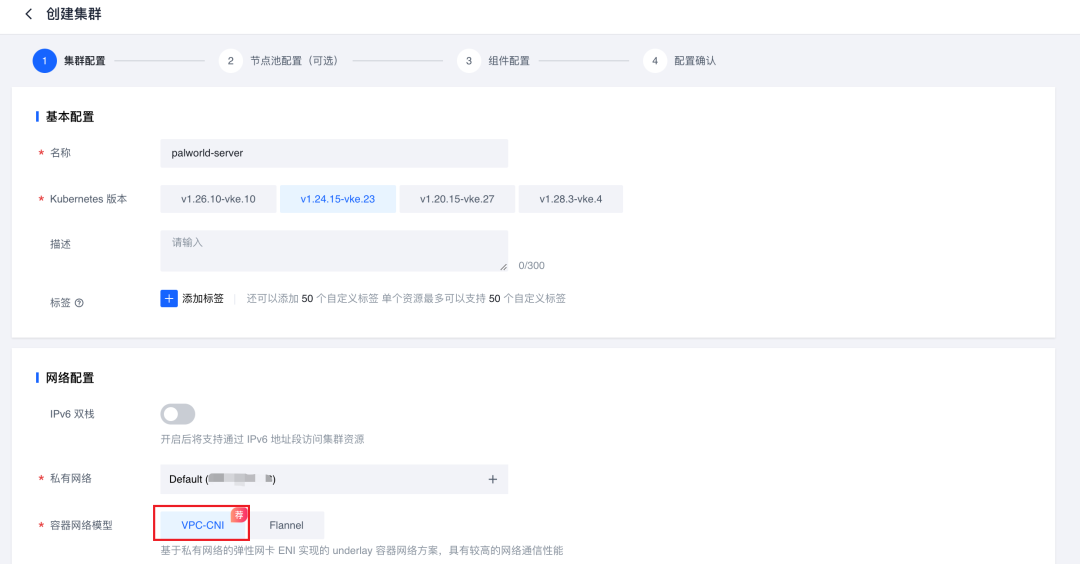Viewport: 1080px width, 564px height.
Task: Click the 基本配置 section heading
Action: click(x=70, y=117)
